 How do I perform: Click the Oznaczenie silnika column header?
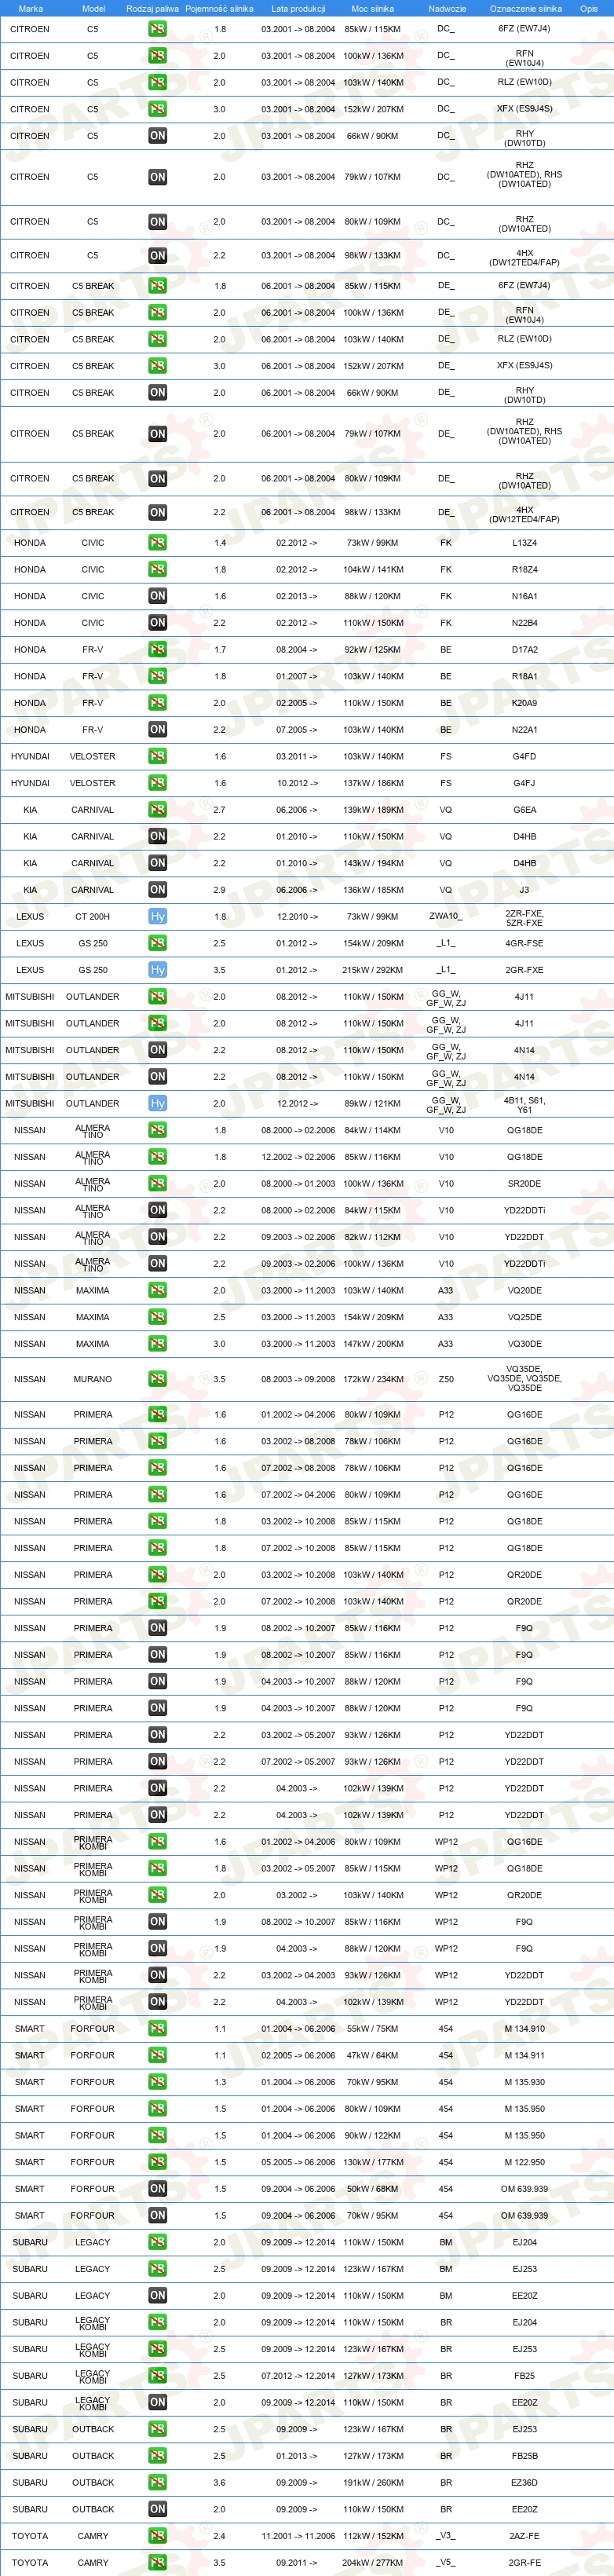525,9
